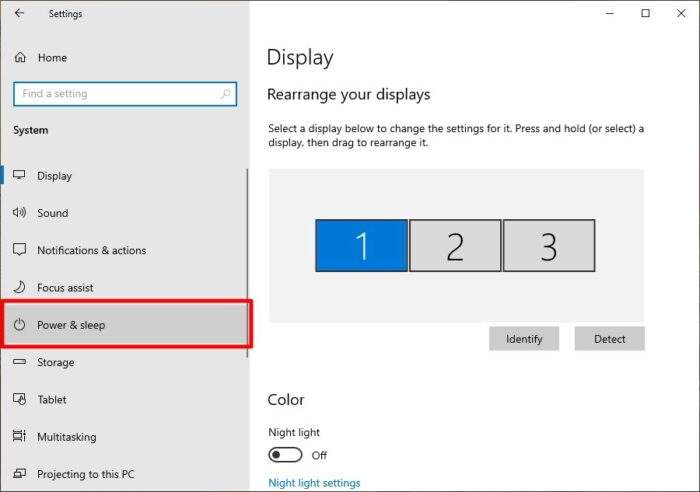Click the System section heading
Screen dimensions: 700x492
click(x=30, y=130)
